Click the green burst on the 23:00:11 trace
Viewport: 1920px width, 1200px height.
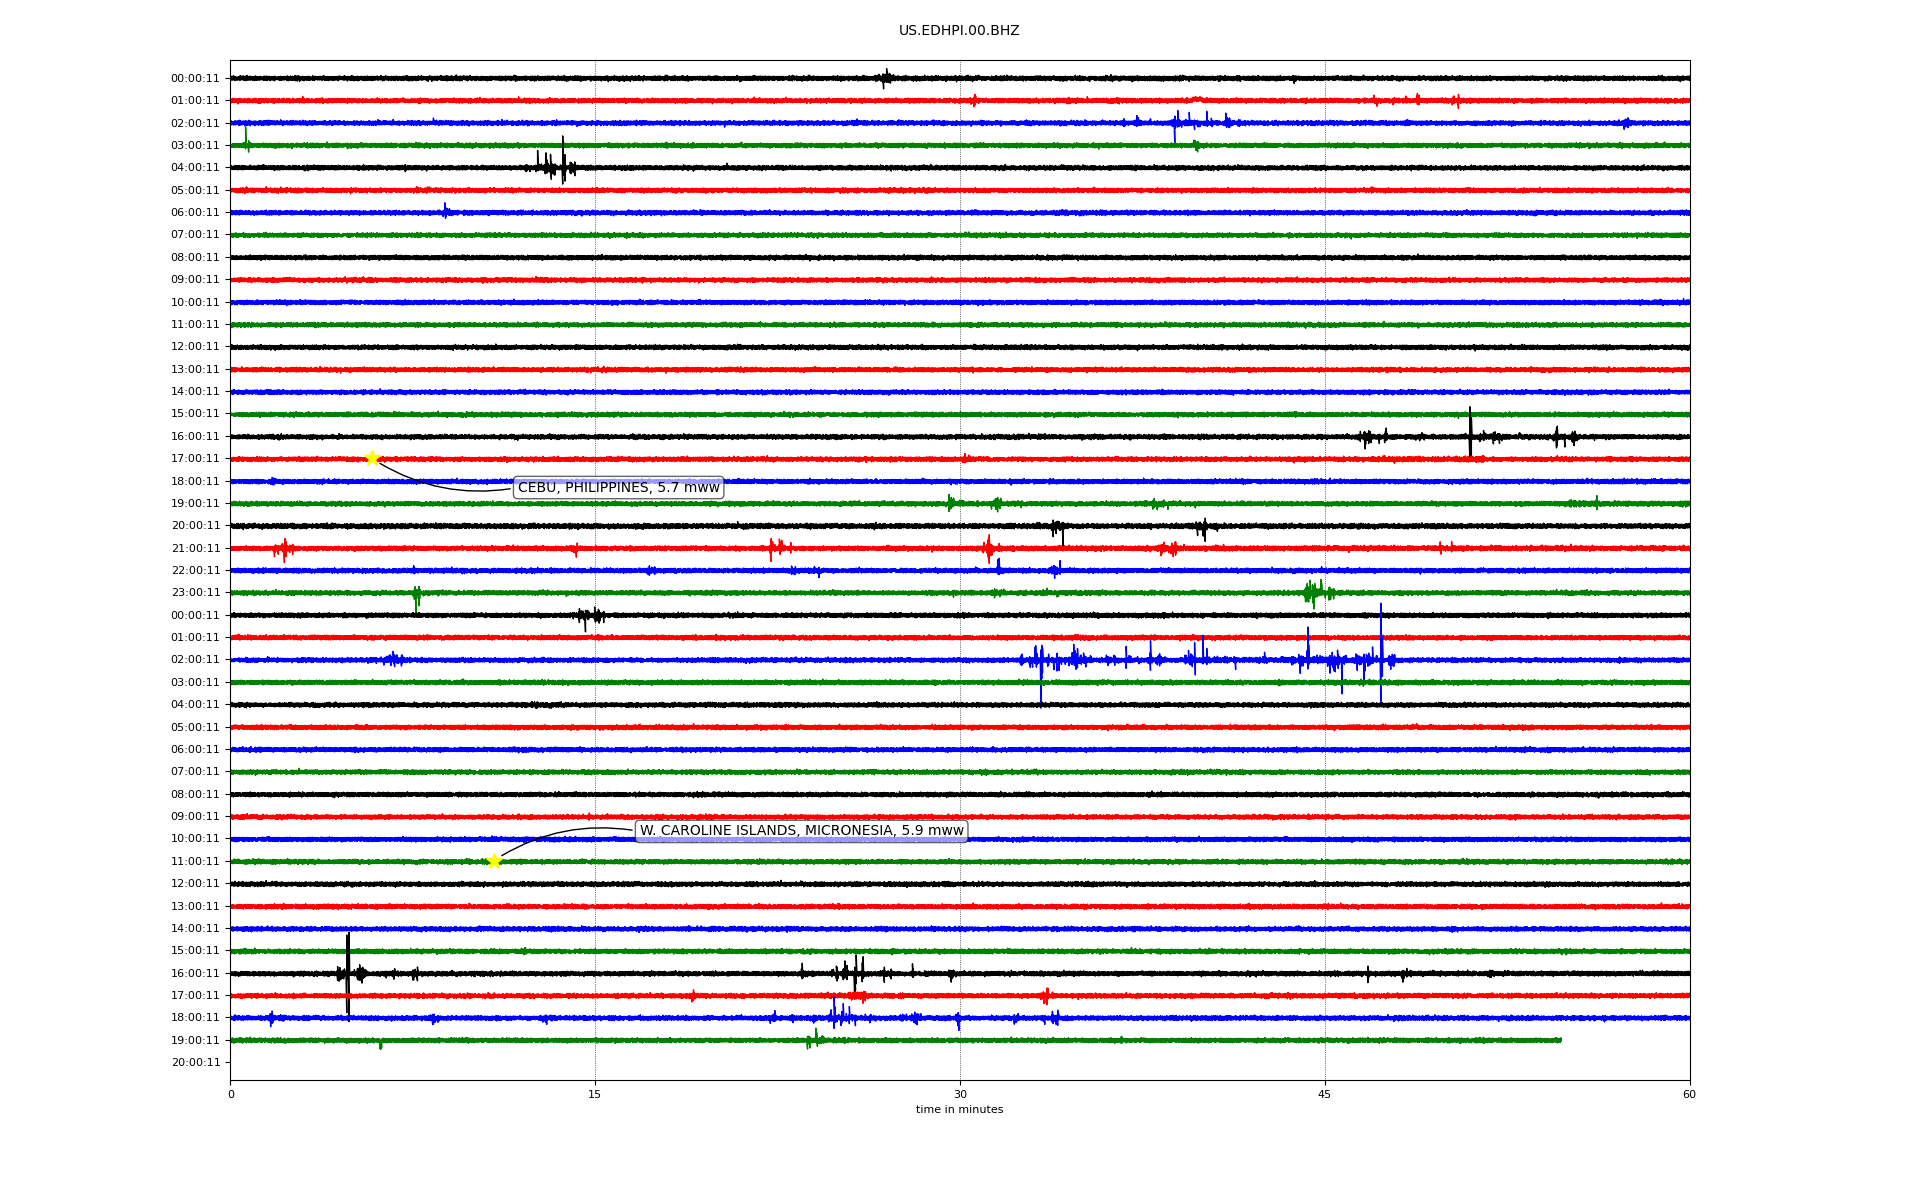(1316, 592)
